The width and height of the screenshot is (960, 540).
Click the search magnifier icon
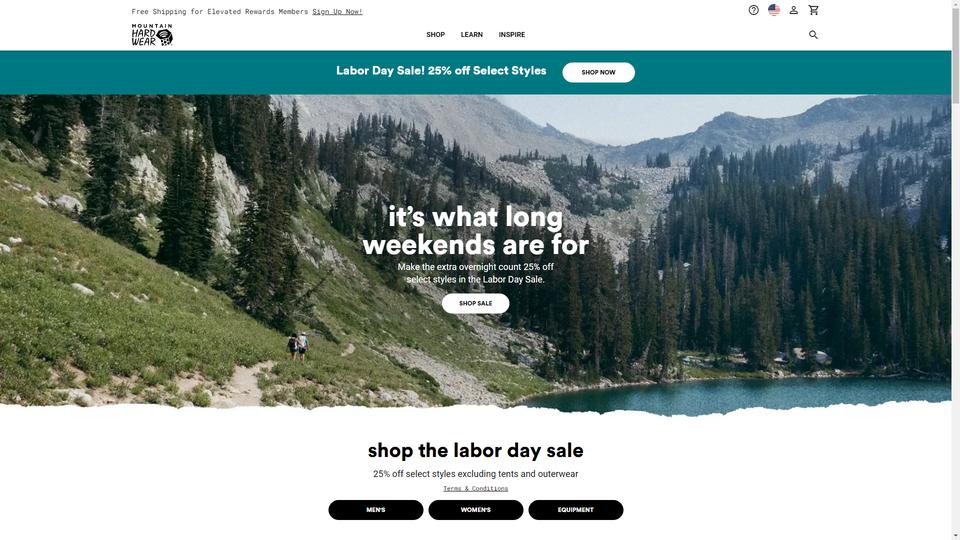(813, 35)
